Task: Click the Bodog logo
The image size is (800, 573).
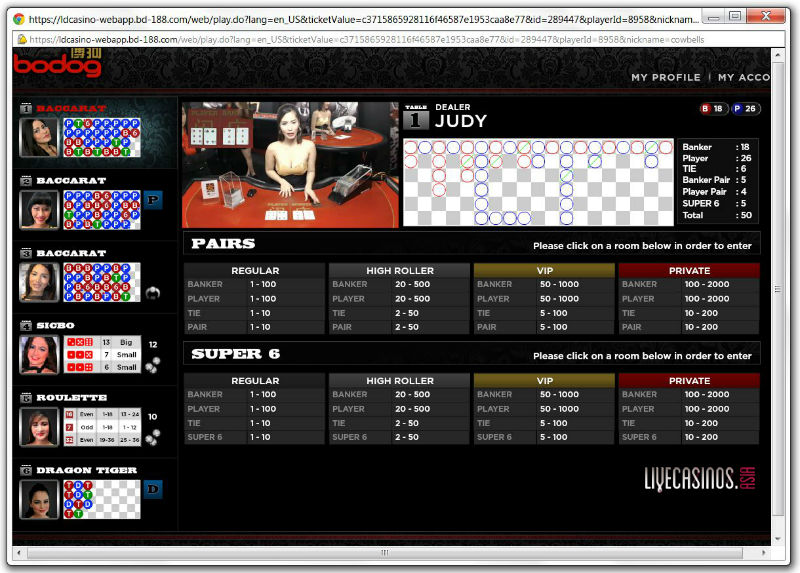Action: point(57,64)
